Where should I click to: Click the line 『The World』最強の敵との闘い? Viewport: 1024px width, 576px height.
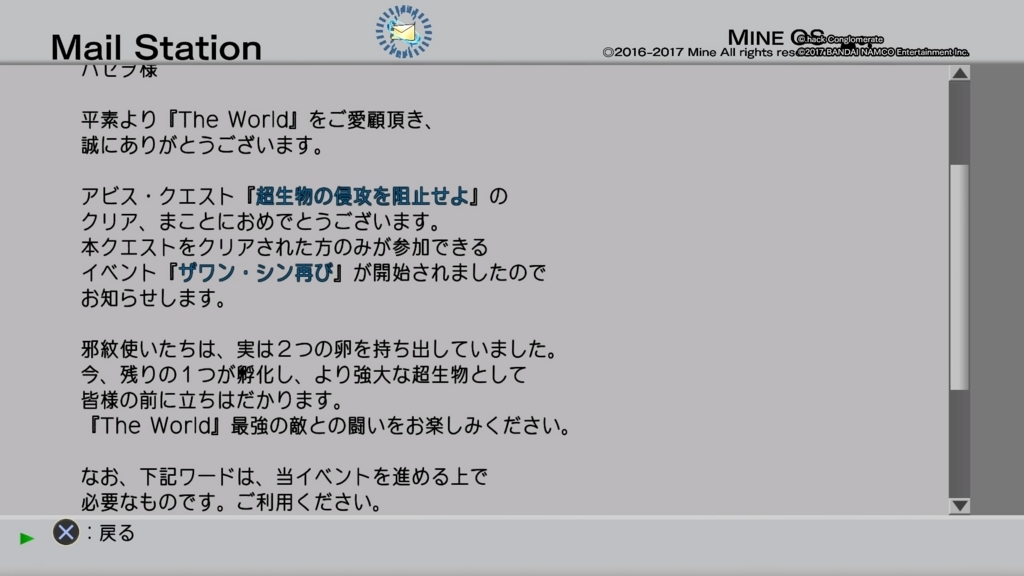[328, 425]
